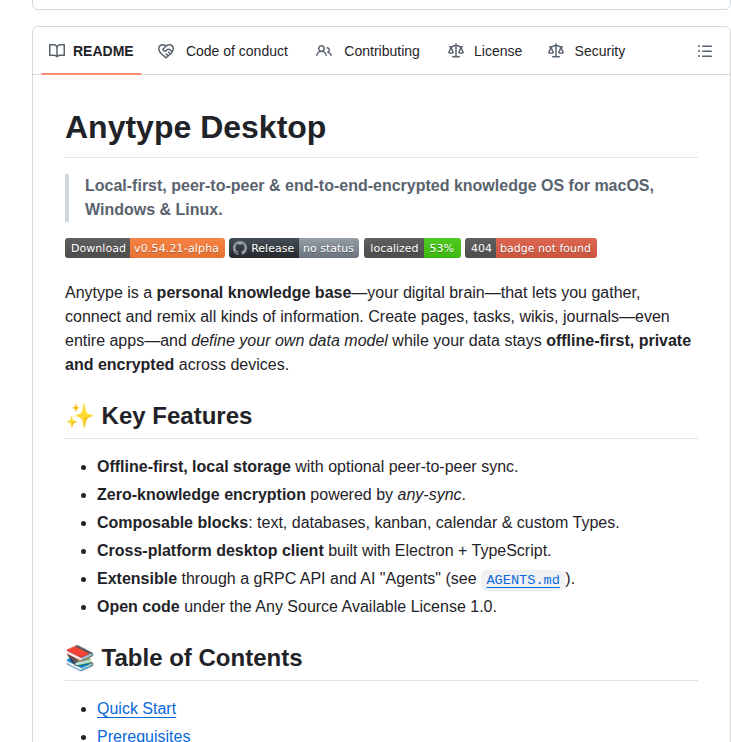Viewport: 731px width, 742px height.
Task: Open the AGENTS.md link
Action: point(523,580)
